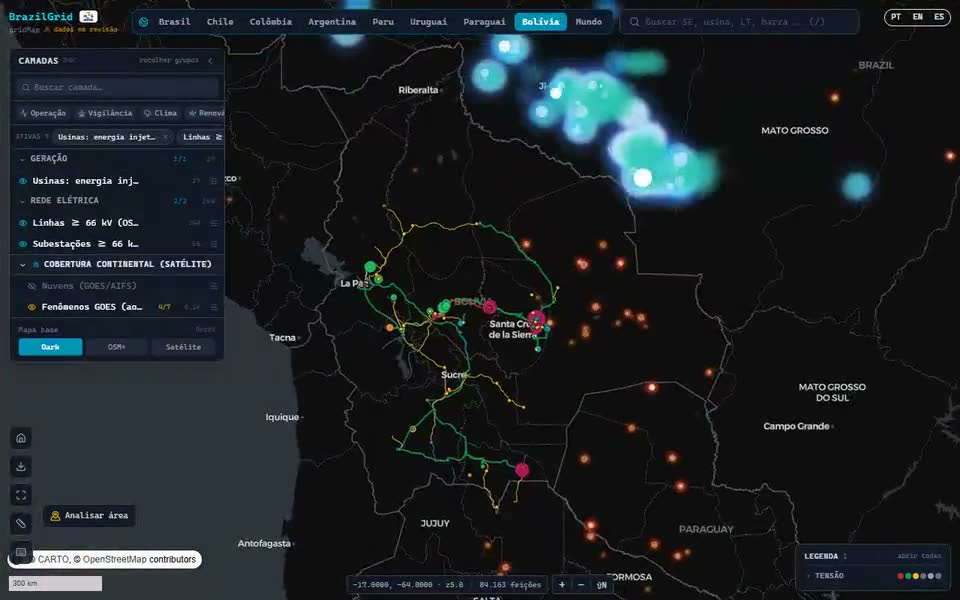Open options menu for Fenômenos GOES row
The height and width of the screenshot is (600, 960).
(x=214, y=307)
